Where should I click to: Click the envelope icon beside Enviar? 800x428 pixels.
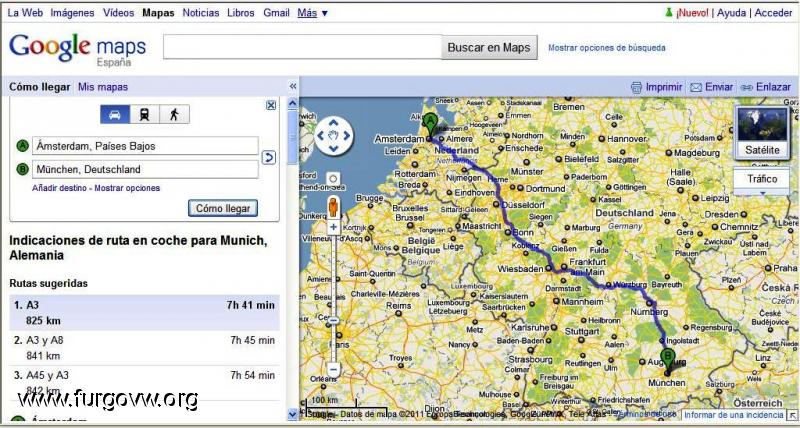696,87
